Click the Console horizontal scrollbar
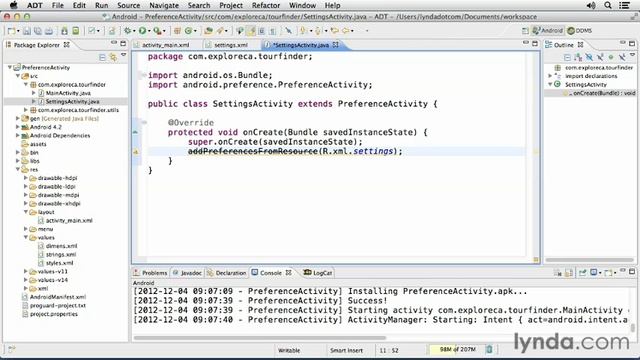The height and width of the screenshot is (360, 640). [x=260, y=338]
